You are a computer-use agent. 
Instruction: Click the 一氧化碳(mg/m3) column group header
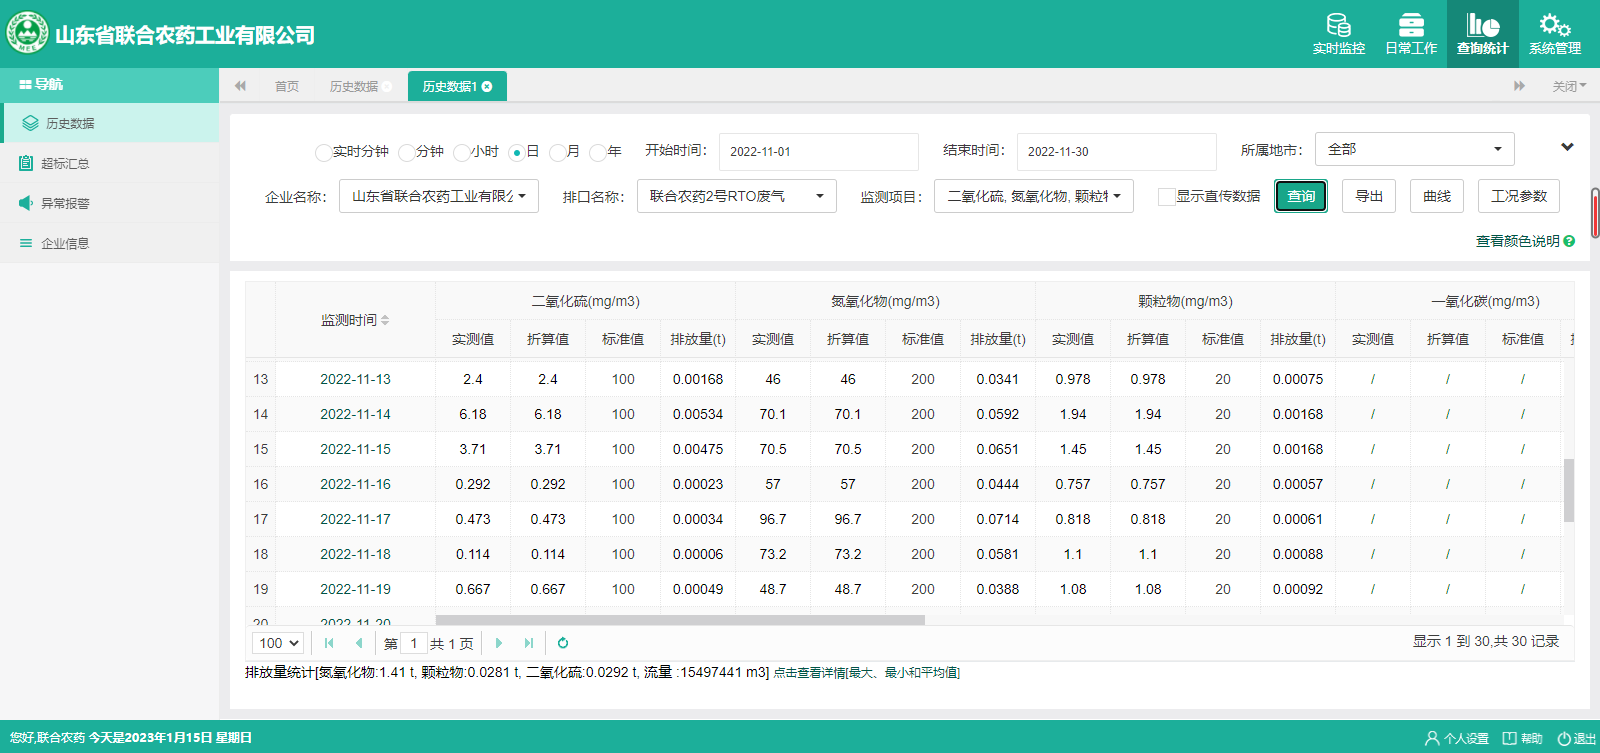point(1485,301)
